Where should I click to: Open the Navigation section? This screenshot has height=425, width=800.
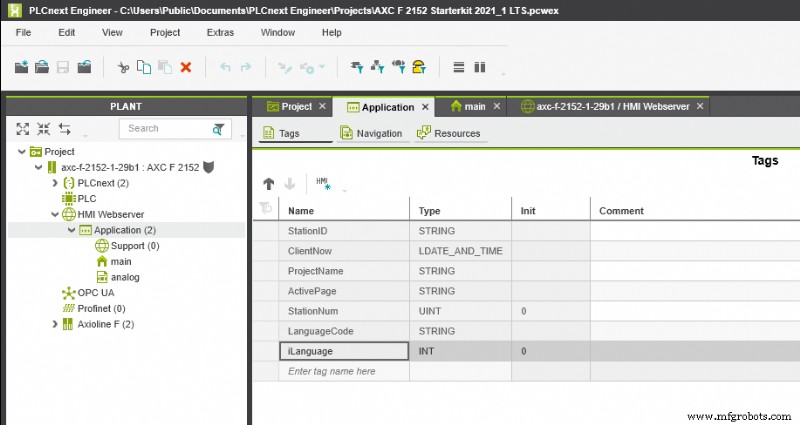[370, 133]
